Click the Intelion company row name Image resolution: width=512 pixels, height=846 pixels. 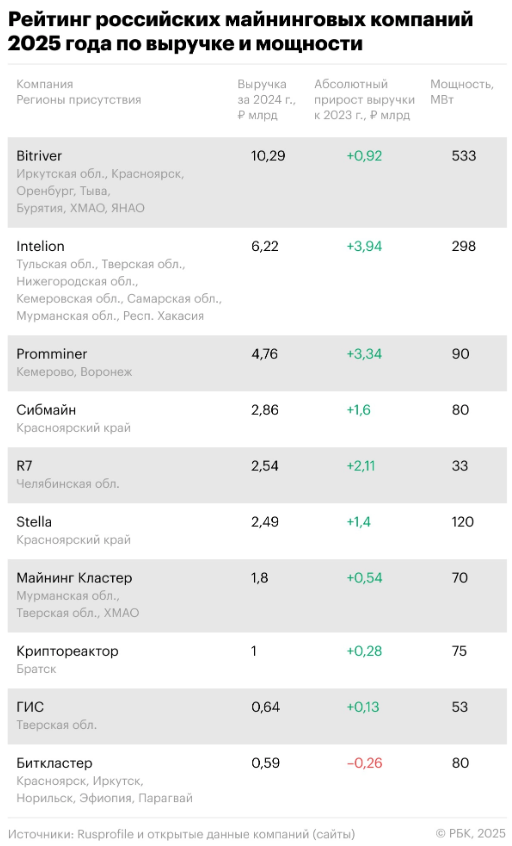40,246
